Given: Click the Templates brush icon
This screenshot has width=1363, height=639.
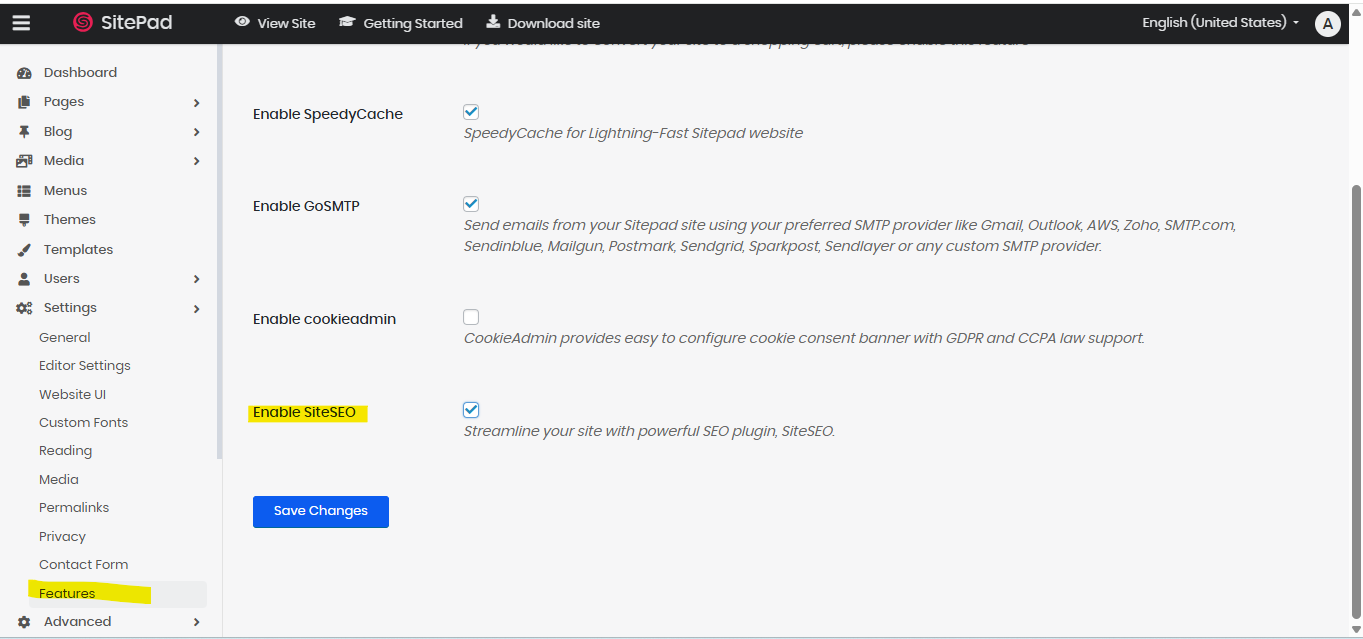Looking at the screenshot, I should coord(24,250).
